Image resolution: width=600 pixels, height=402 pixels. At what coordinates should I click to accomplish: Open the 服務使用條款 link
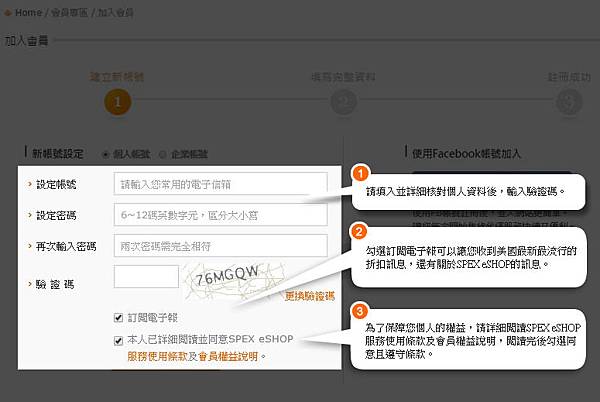tap(157, 356)
